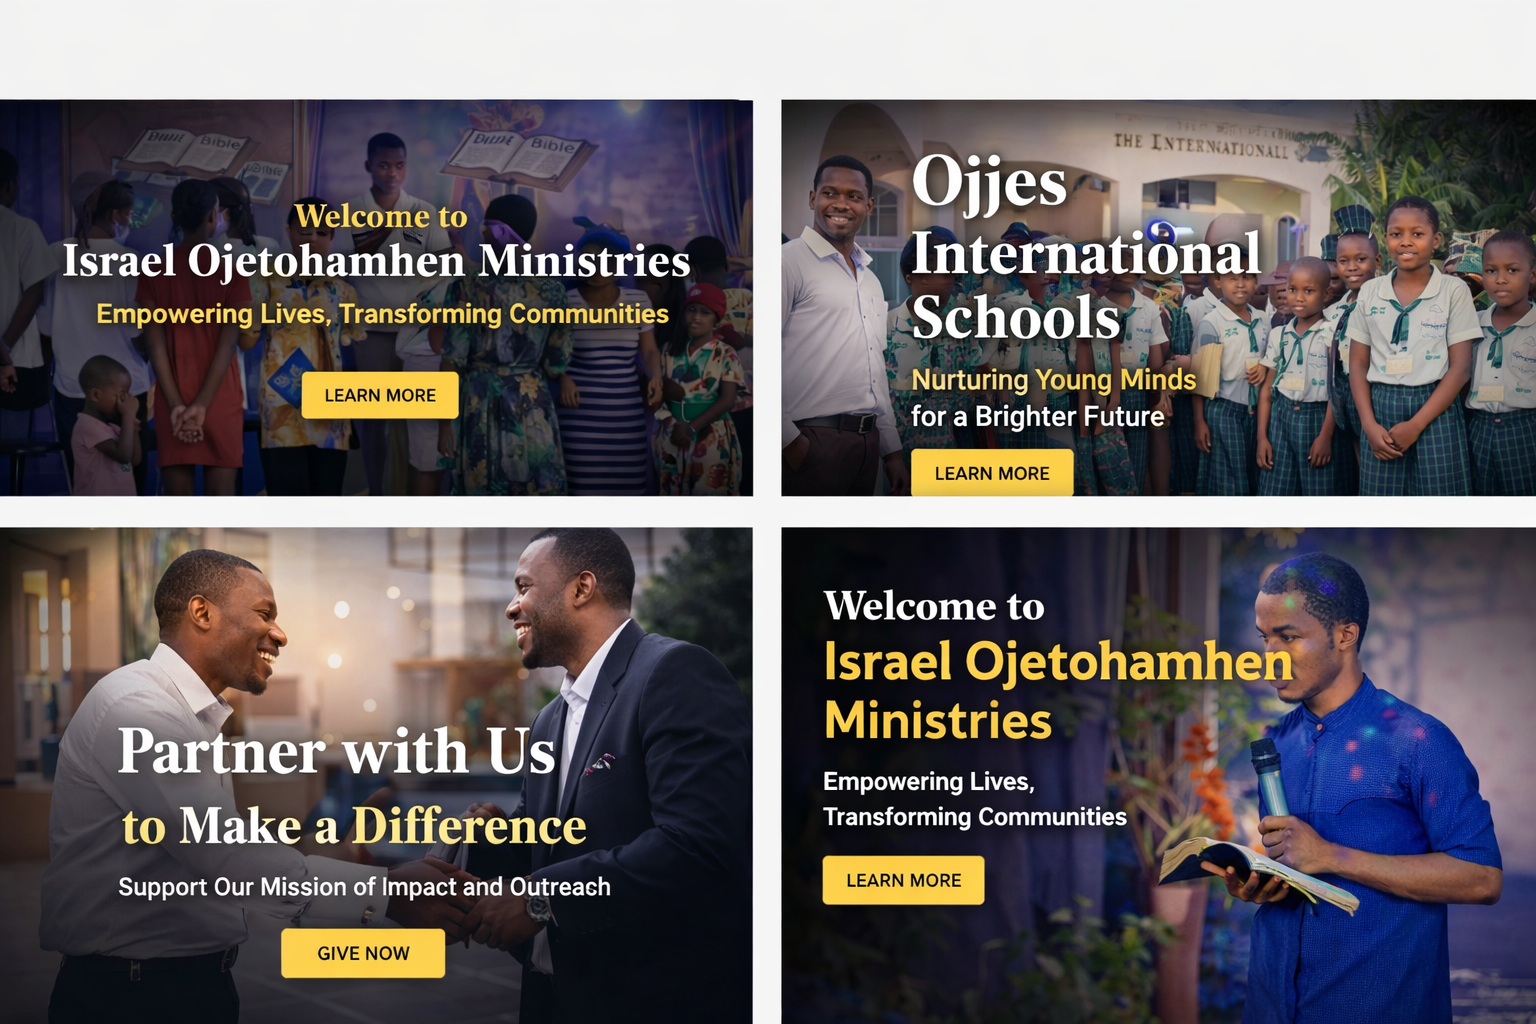The image size is (1536, 1024).
Task: Click the yellow 'Welcome to' text
Action: click(x=381, y=216)
